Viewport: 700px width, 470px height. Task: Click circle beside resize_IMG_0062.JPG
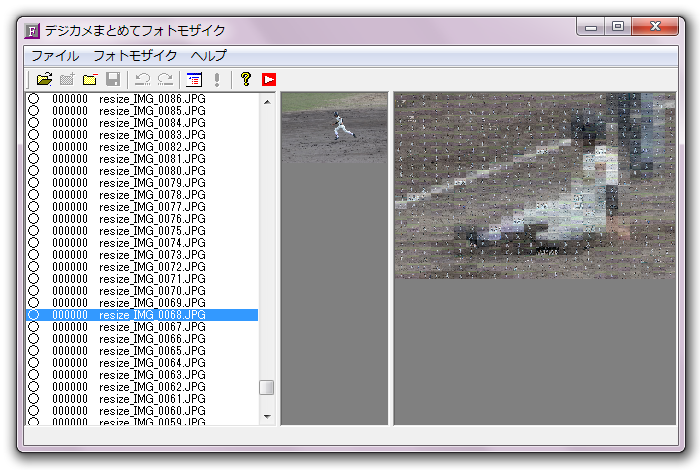pos(33,387)
